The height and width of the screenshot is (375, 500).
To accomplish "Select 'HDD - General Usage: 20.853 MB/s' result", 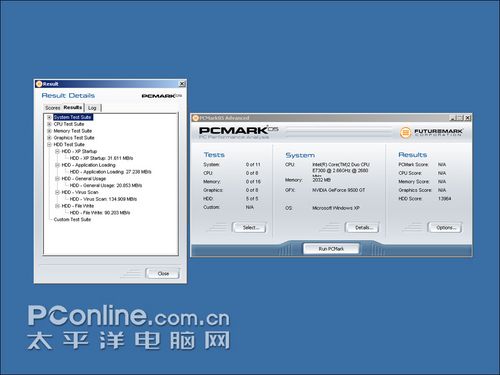I will point(106,185).
